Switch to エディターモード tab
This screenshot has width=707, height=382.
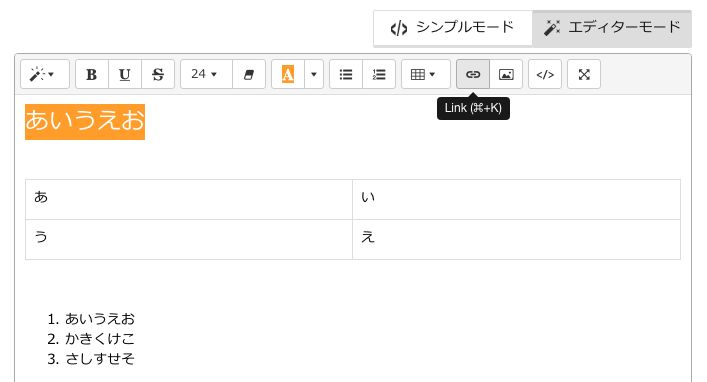(612, 28)
